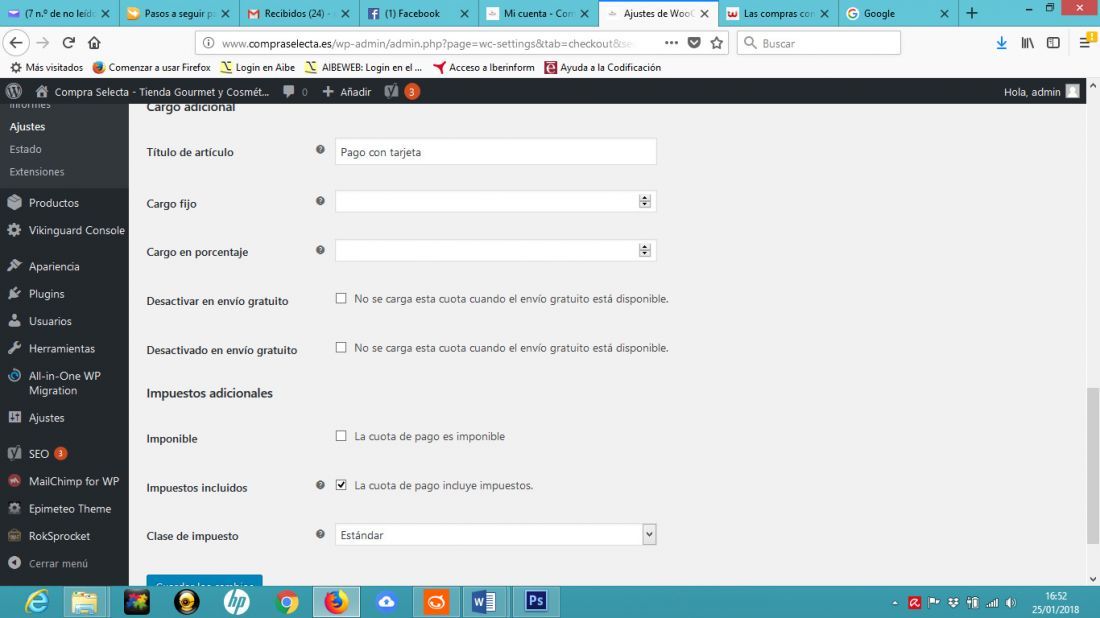Screen dimensions: 1100x618
Task: Open Microsoft Word from the taskbar
Action: pos(484,601)
